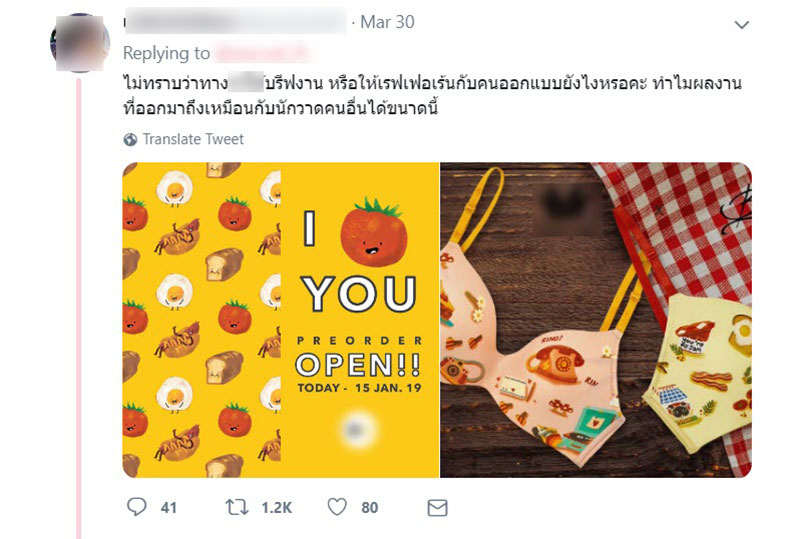
Task: Click the blurred handle after Replying to
Action: pyautogui.click(x=263, y=53)
